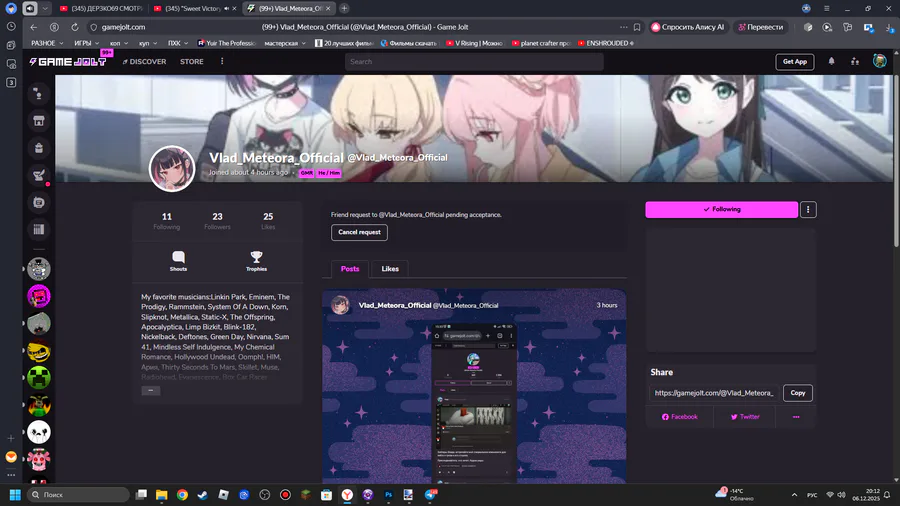Switch to the Sweet Victory YouTube tab

tap(195, 9)
